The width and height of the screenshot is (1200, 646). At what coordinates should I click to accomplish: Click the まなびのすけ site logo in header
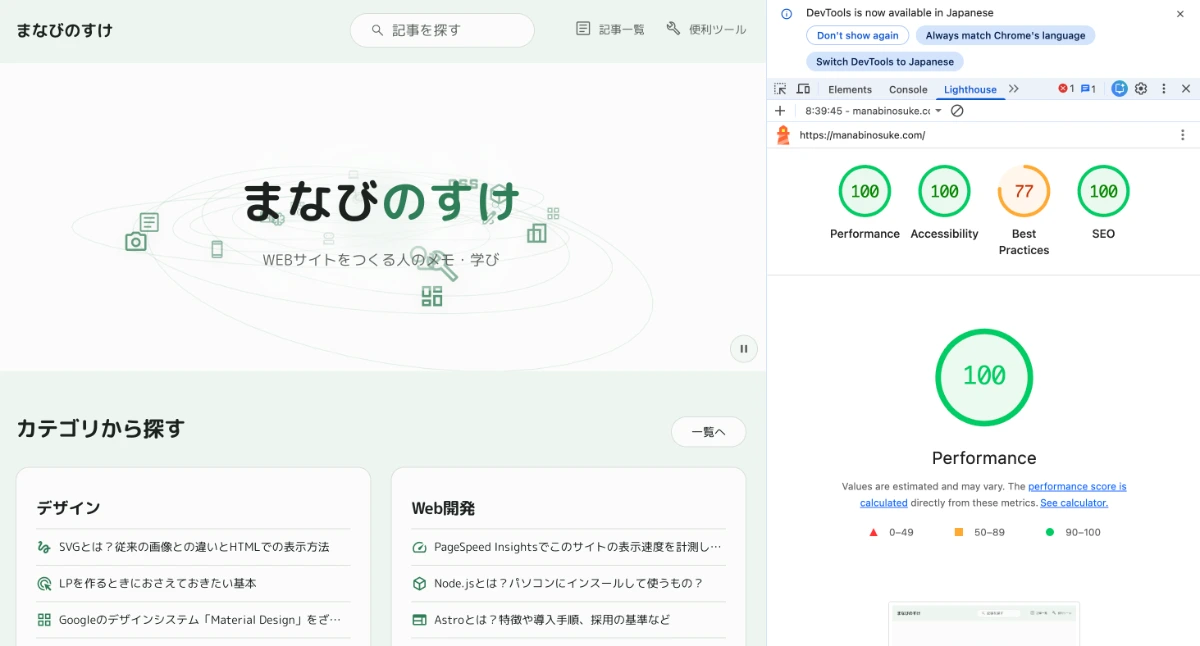64,30
